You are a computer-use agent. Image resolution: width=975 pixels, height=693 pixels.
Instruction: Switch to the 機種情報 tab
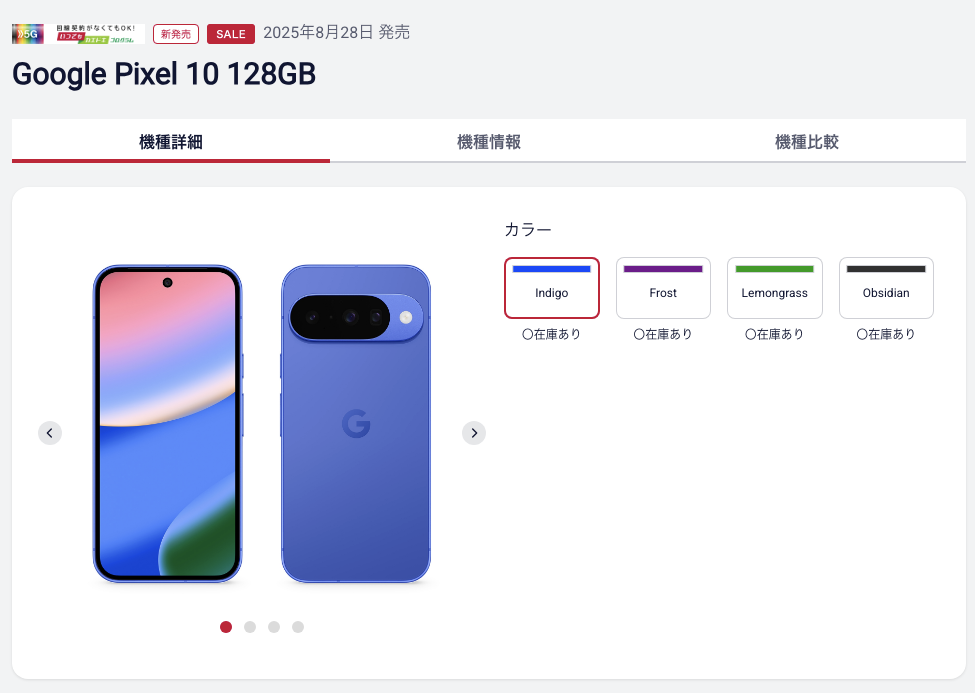[489, 141]
